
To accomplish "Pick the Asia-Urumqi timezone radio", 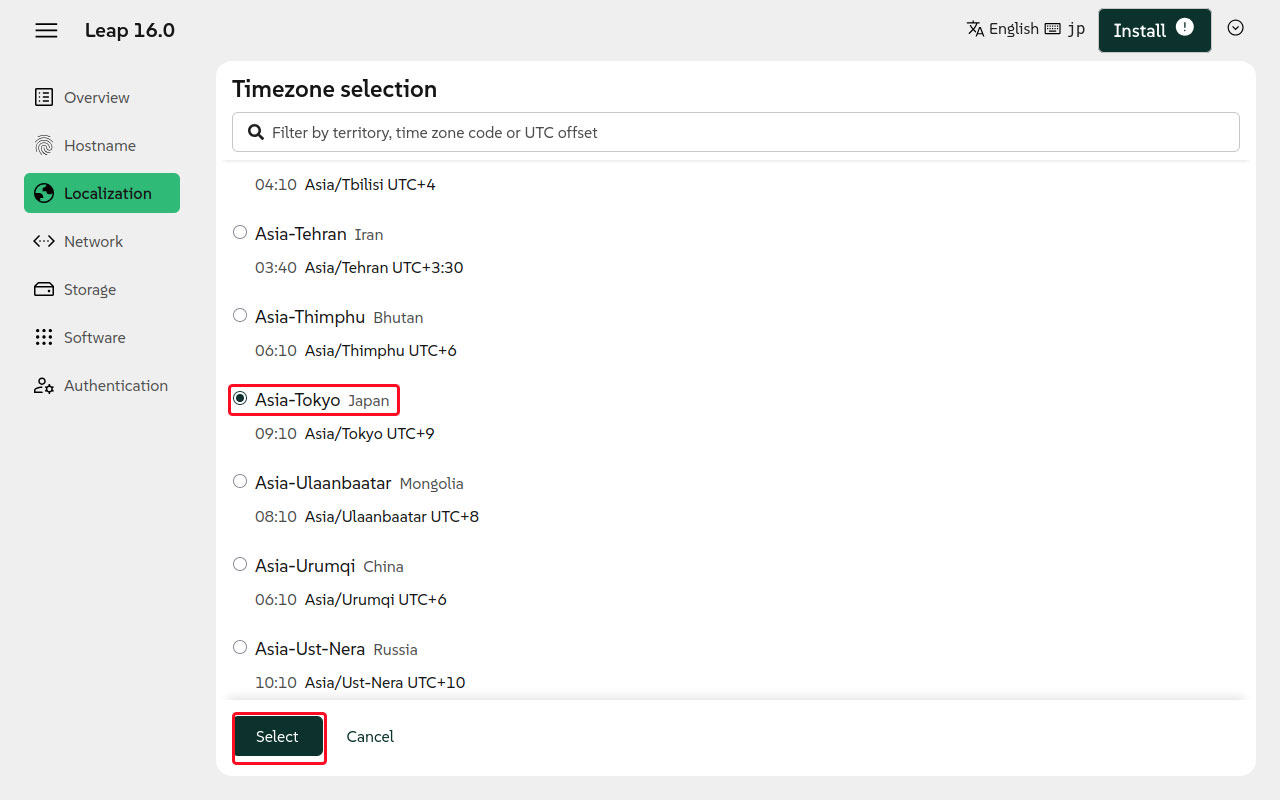I will point(240,564).
